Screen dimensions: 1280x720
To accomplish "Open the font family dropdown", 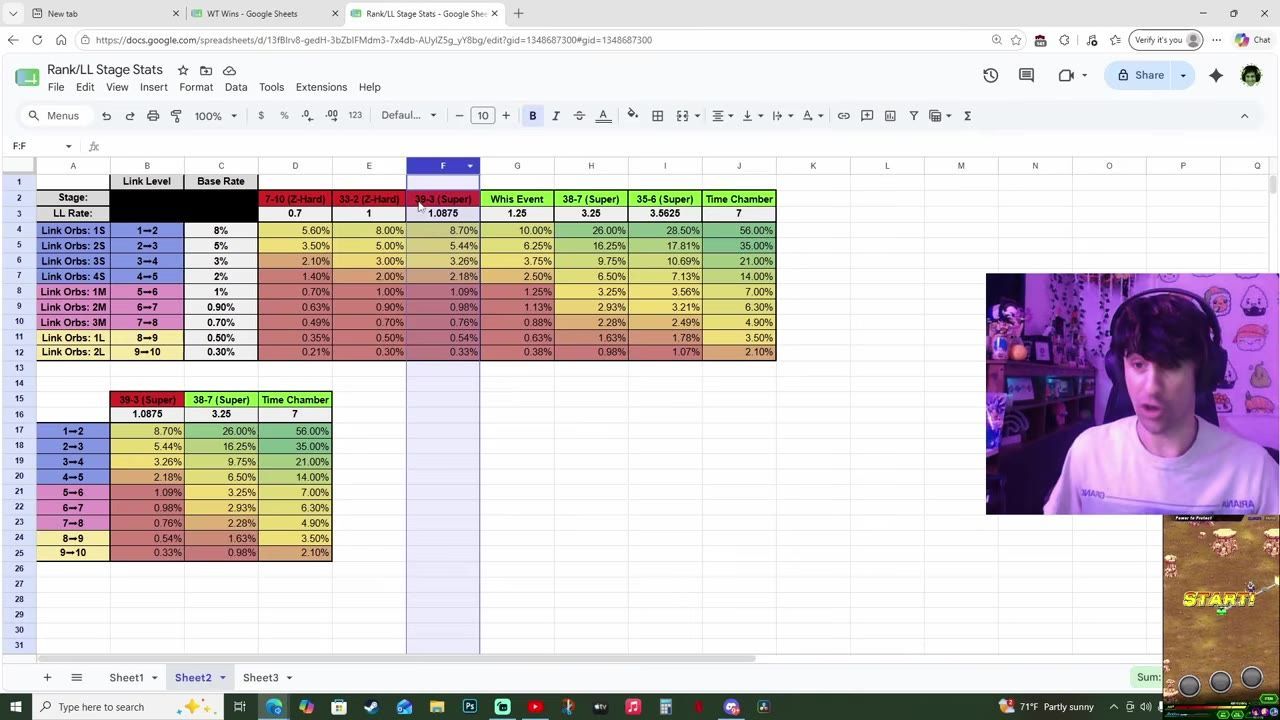I will click(x=408, y=116).
